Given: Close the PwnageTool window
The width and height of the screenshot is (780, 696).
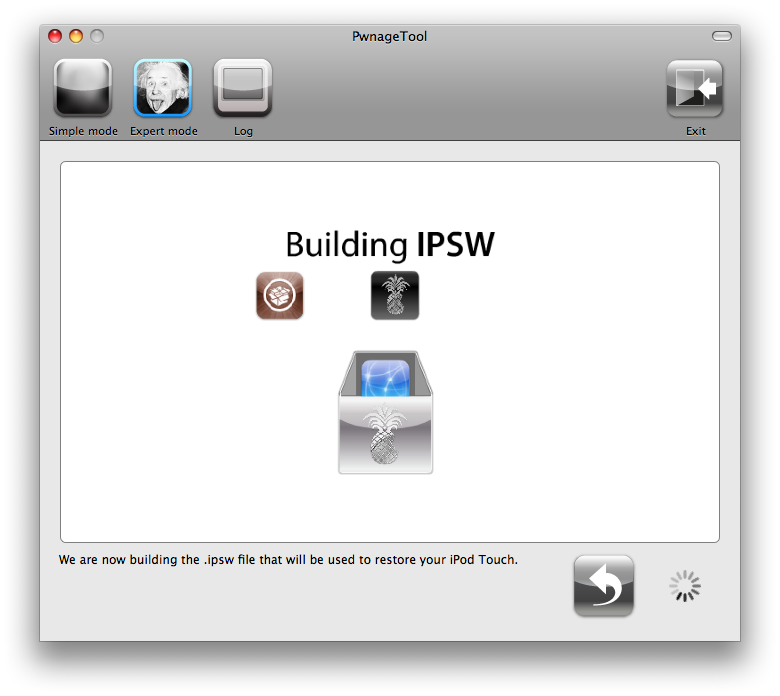Looking at the screenshot, I should click(55, 36).
